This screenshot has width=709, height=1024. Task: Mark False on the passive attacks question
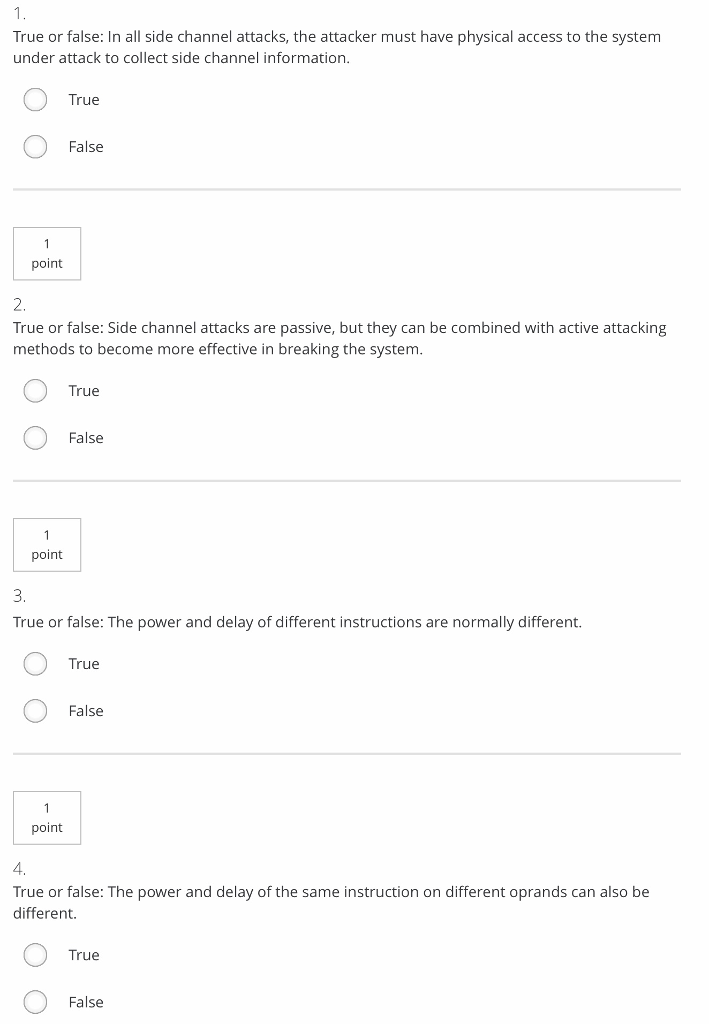(x=35, y=437)
